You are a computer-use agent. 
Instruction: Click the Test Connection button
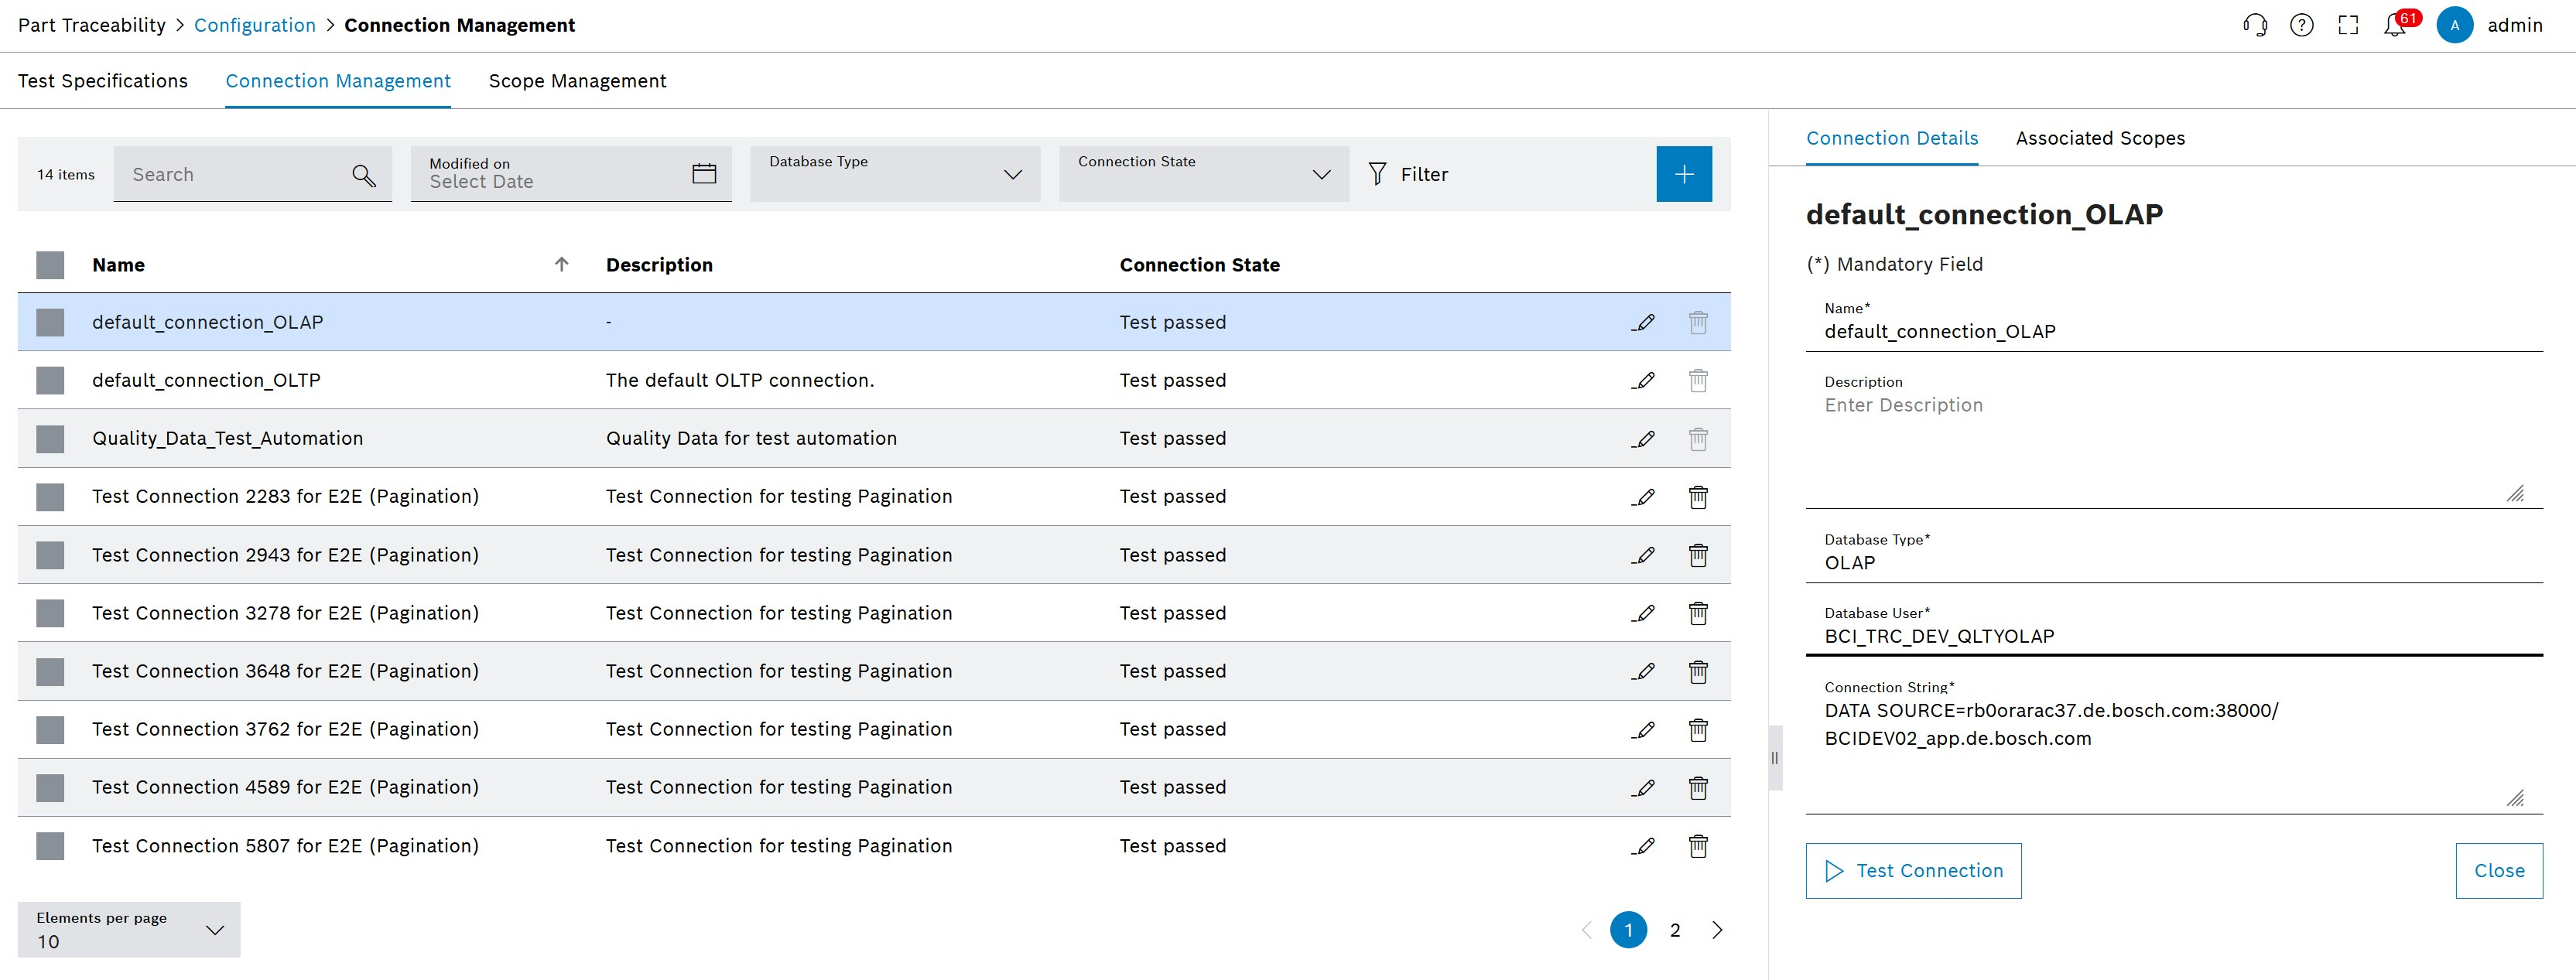click(x=1913, y=871)
